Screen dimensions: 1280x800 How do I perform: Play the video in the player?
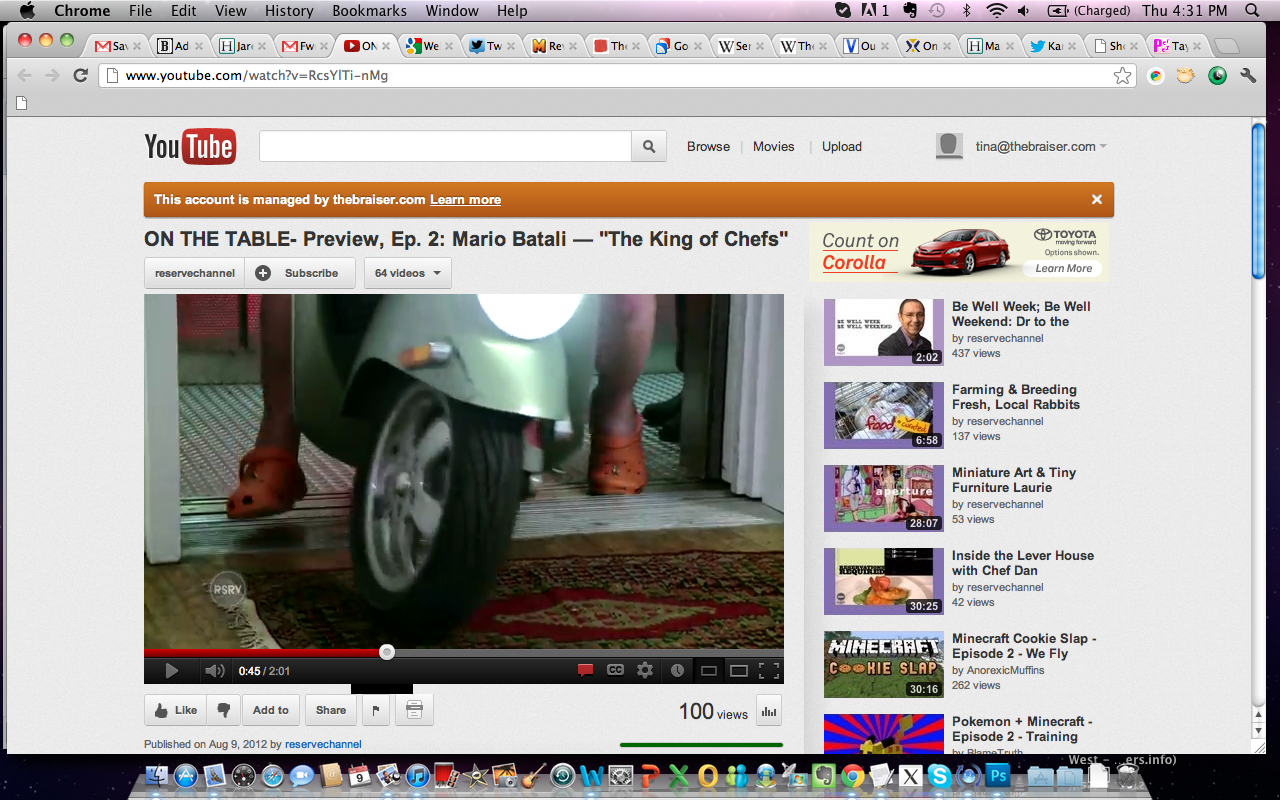[x=171, y=671]
